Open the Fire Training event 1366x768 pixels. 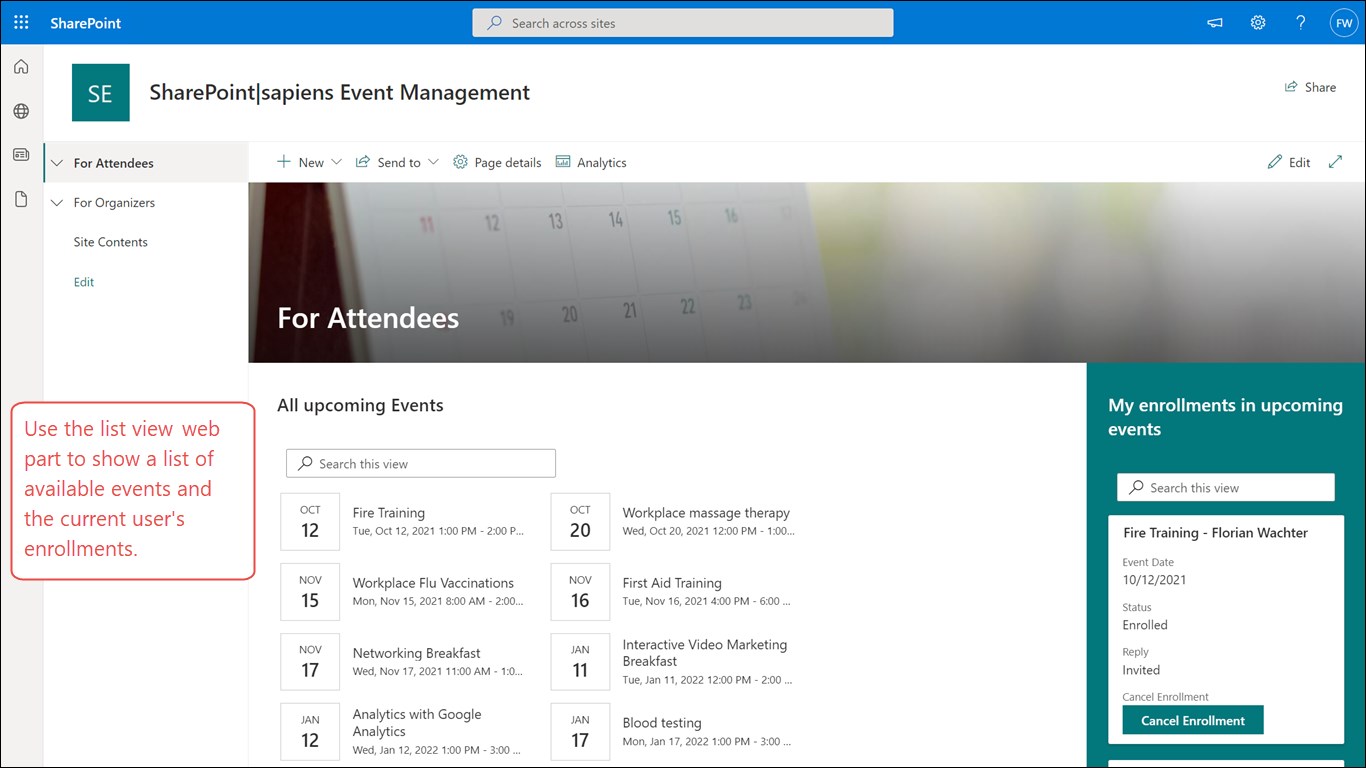coord(389,513)
